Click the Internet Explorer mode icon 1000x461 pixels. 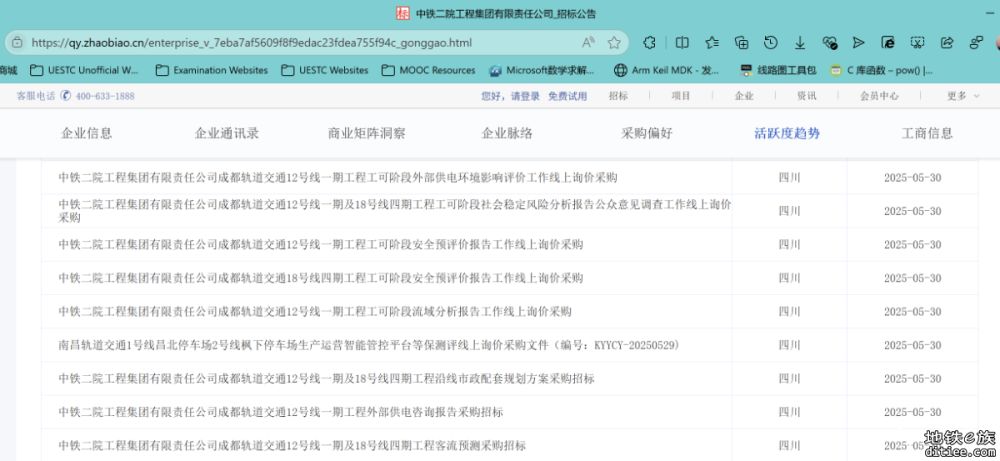(888, 43)
